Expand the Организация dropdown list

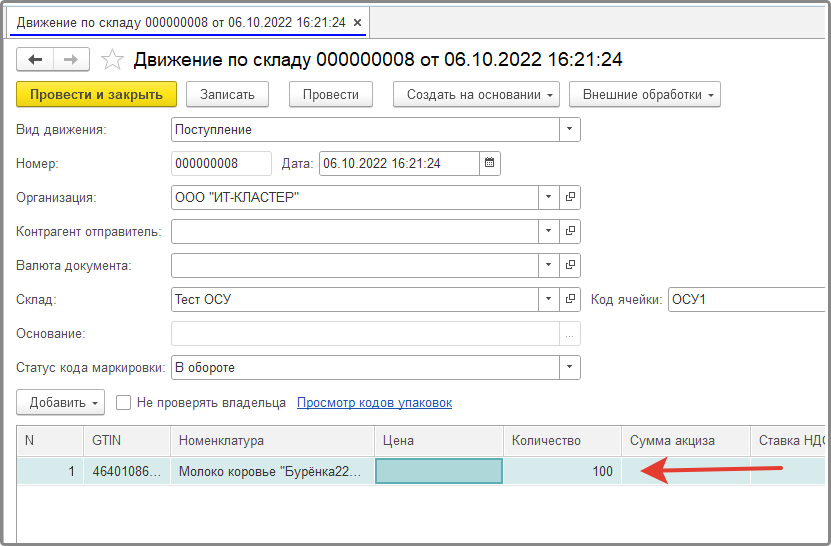pos(549,197)
